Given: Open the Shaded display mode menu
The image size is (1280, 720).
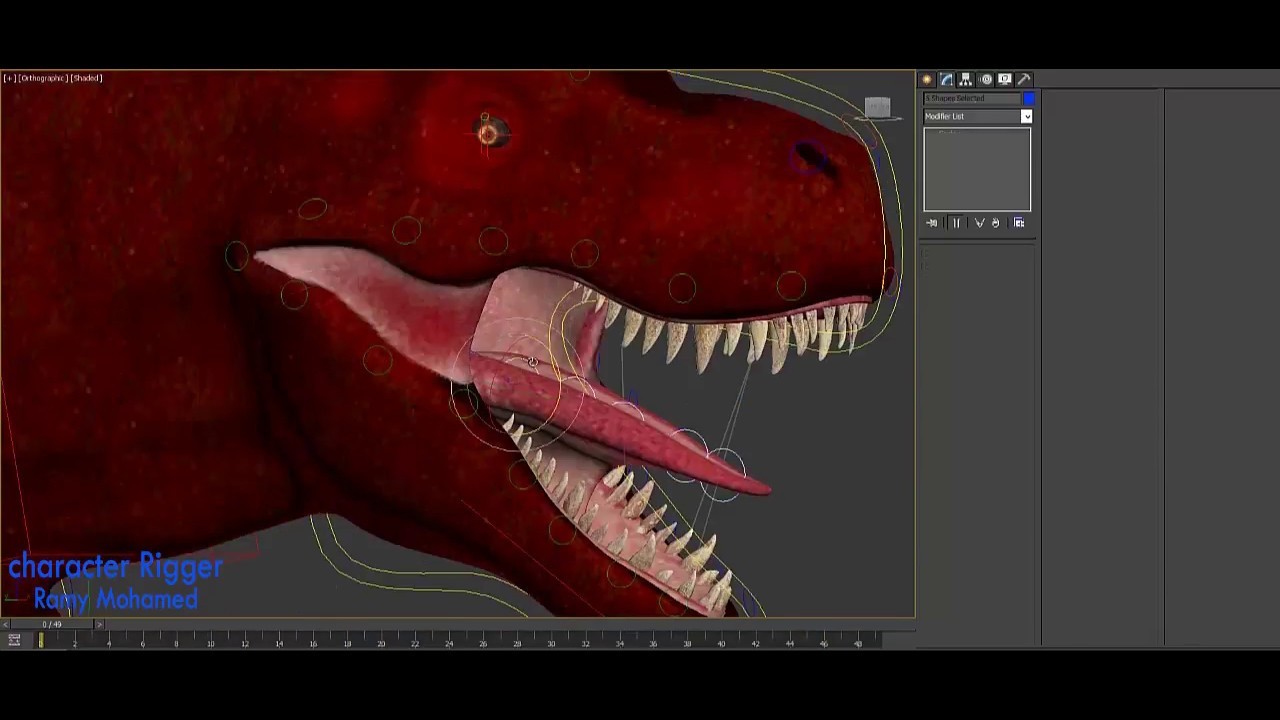Looking at the screenshot, I should coord(86,78).
